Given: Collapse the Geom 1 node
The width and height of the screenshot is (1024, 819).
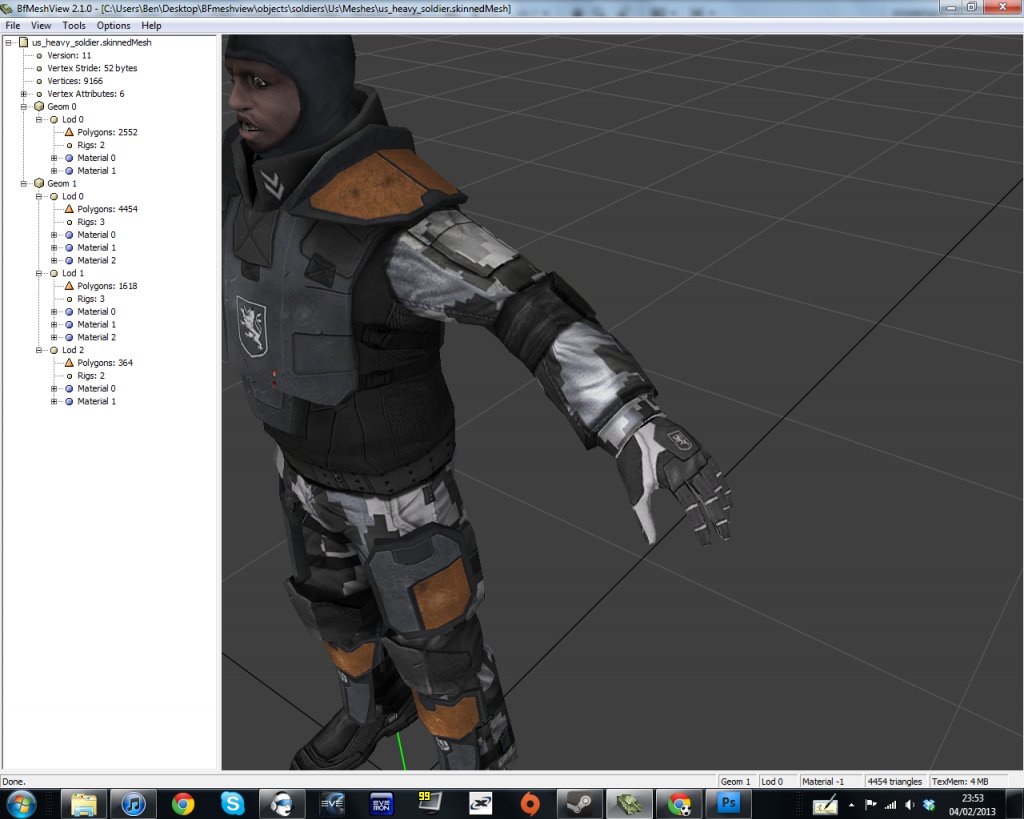Looking at the screenshot, I should coord(24,184).
